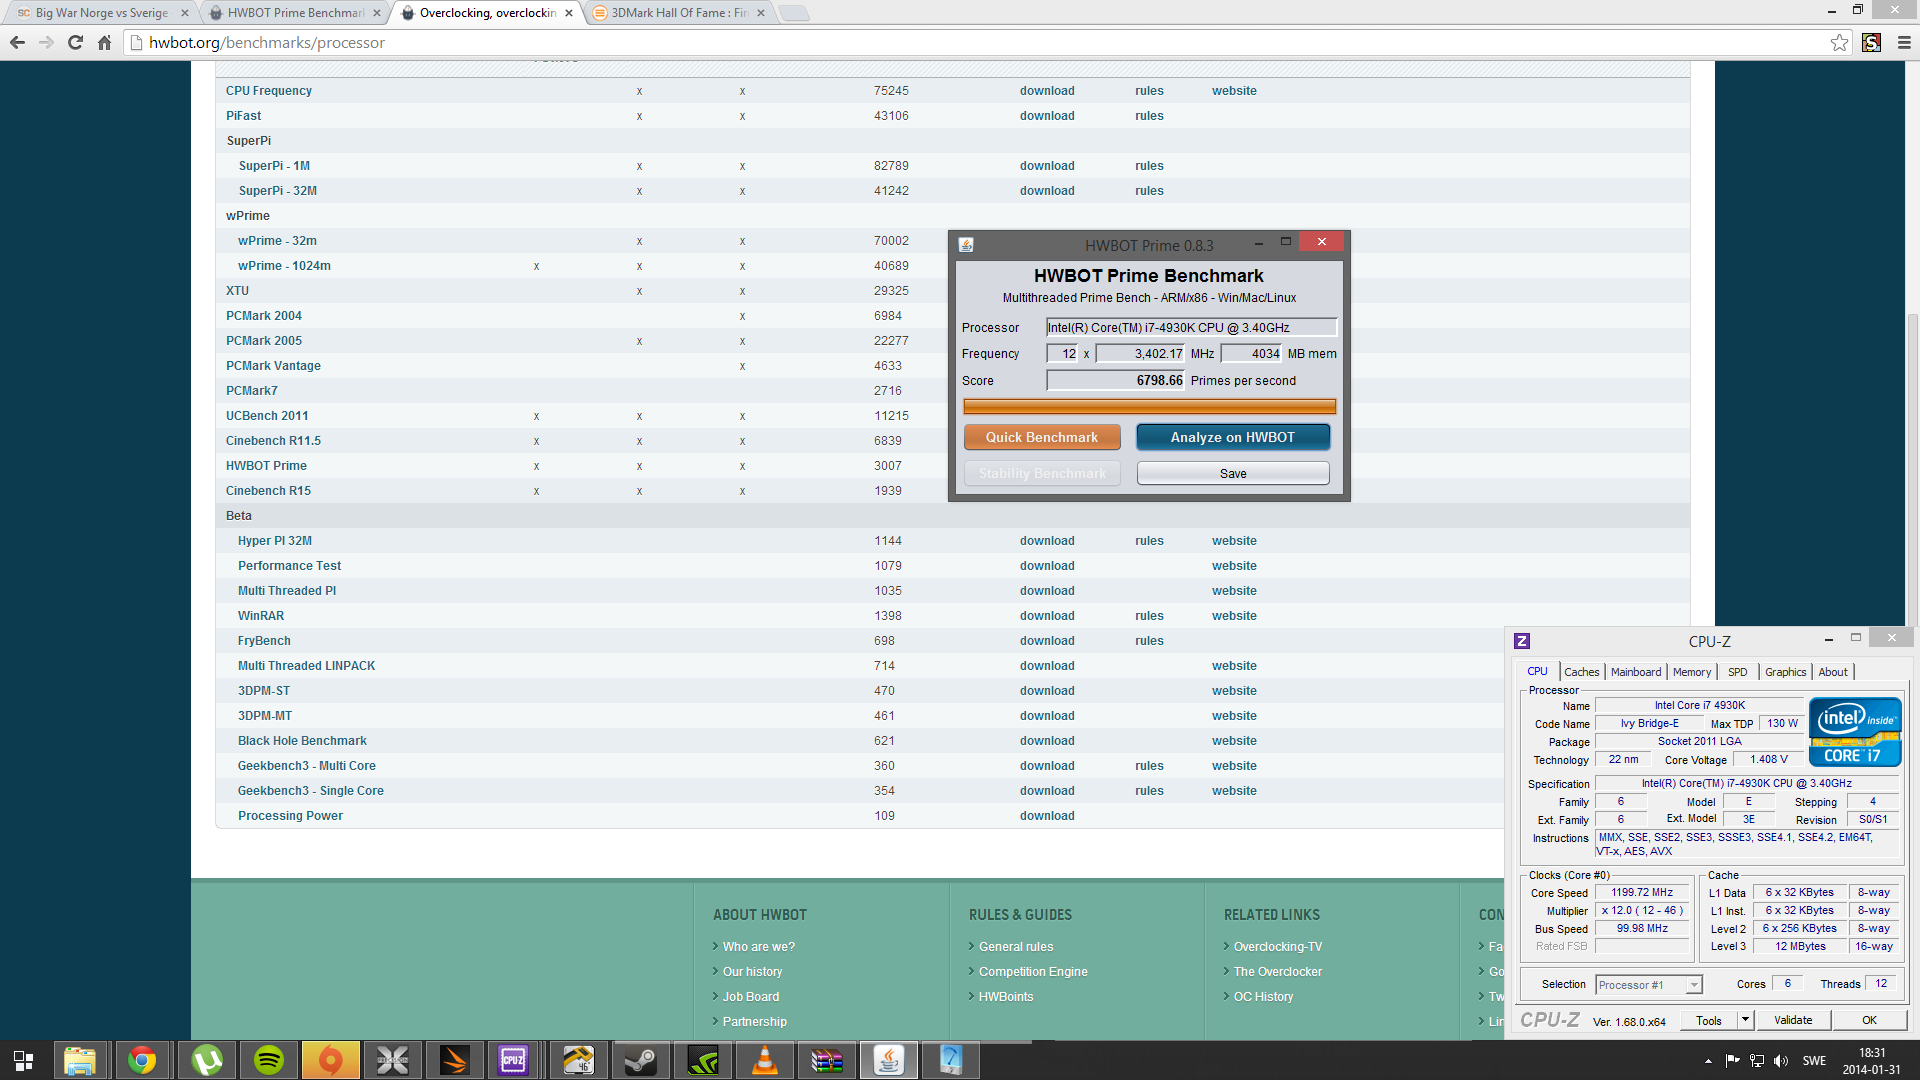Image resolution: width=1920 pixels, height=1080 pixels.
Task: Click the Validate button in CPU-Z
Action: (x=1793, y=1020)
